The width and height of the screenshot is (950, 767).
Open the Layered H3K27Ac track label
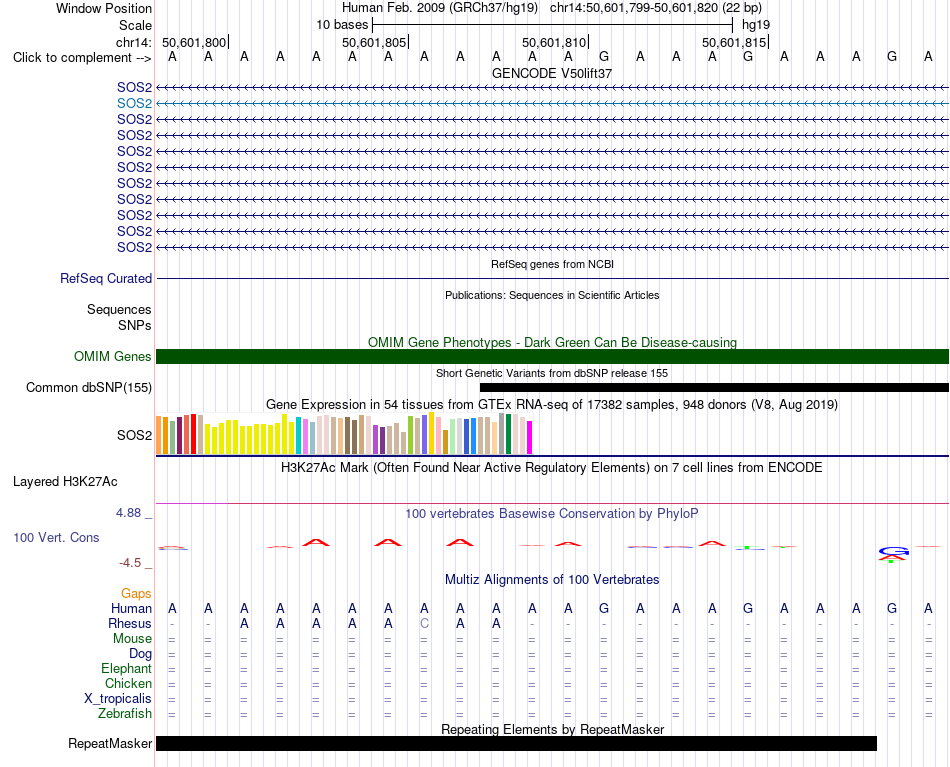point(65,482)
